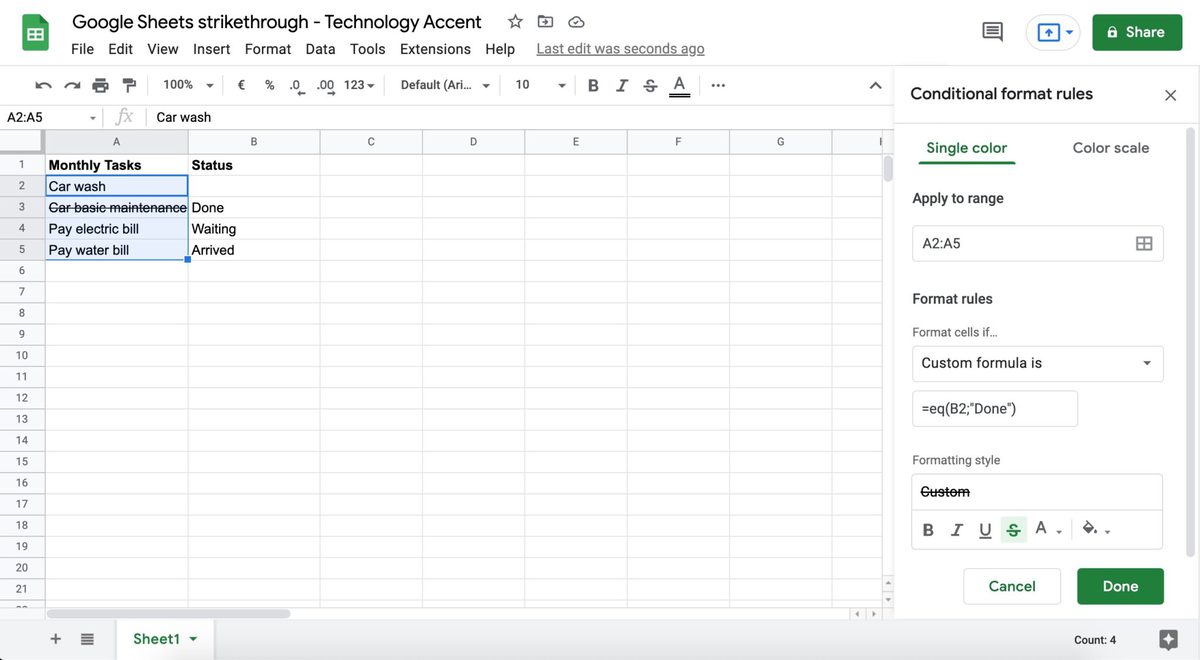
Task: Decrease decimal places
Action: coord(296,85)
